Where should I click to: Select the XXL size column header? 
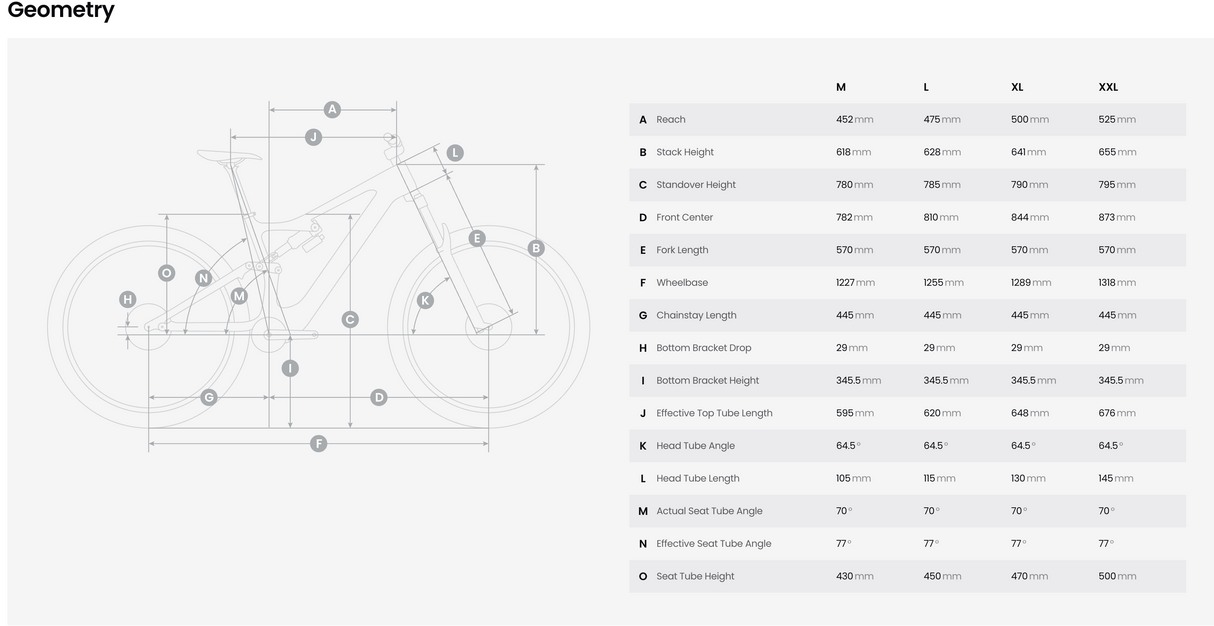click(1108, 87)
